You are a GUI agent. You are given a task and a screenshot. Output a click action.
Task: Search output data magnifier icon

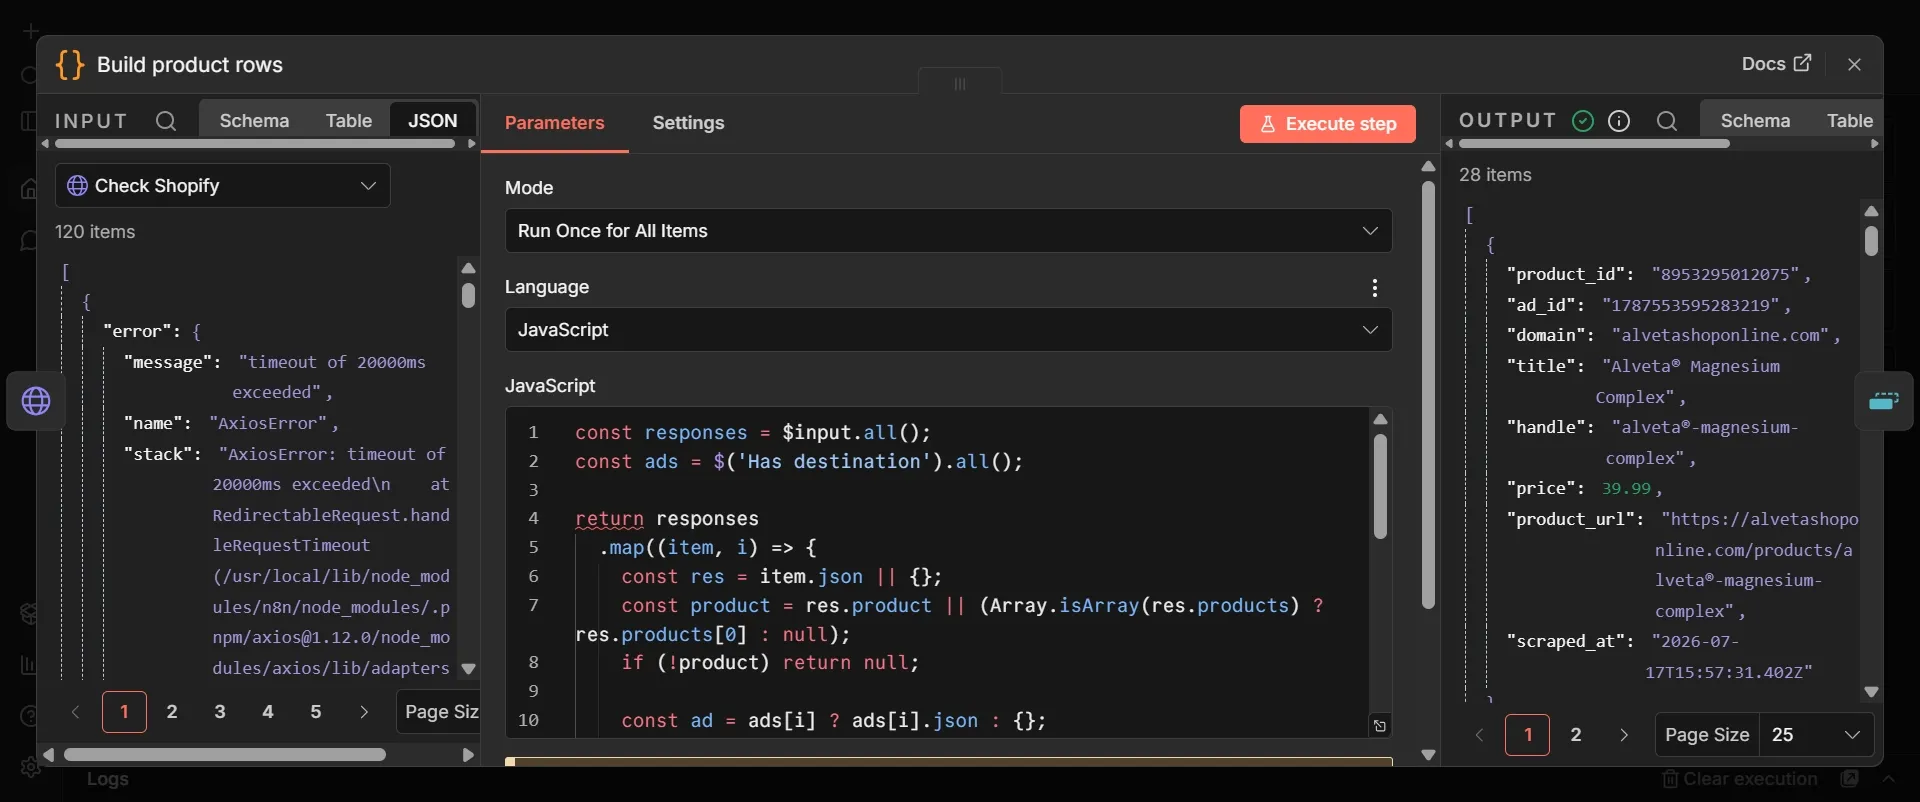click(x=1666, y=121)
